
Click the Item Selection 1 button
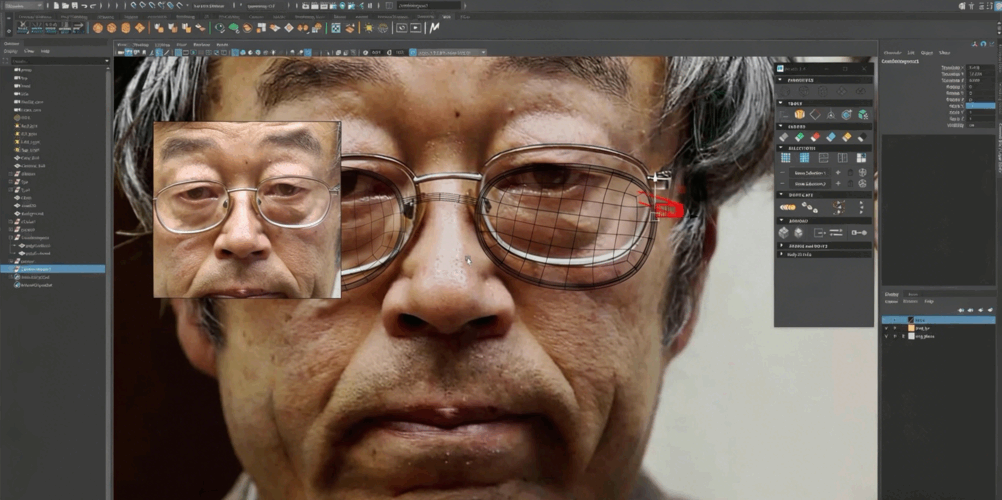(x=810, y=173)
